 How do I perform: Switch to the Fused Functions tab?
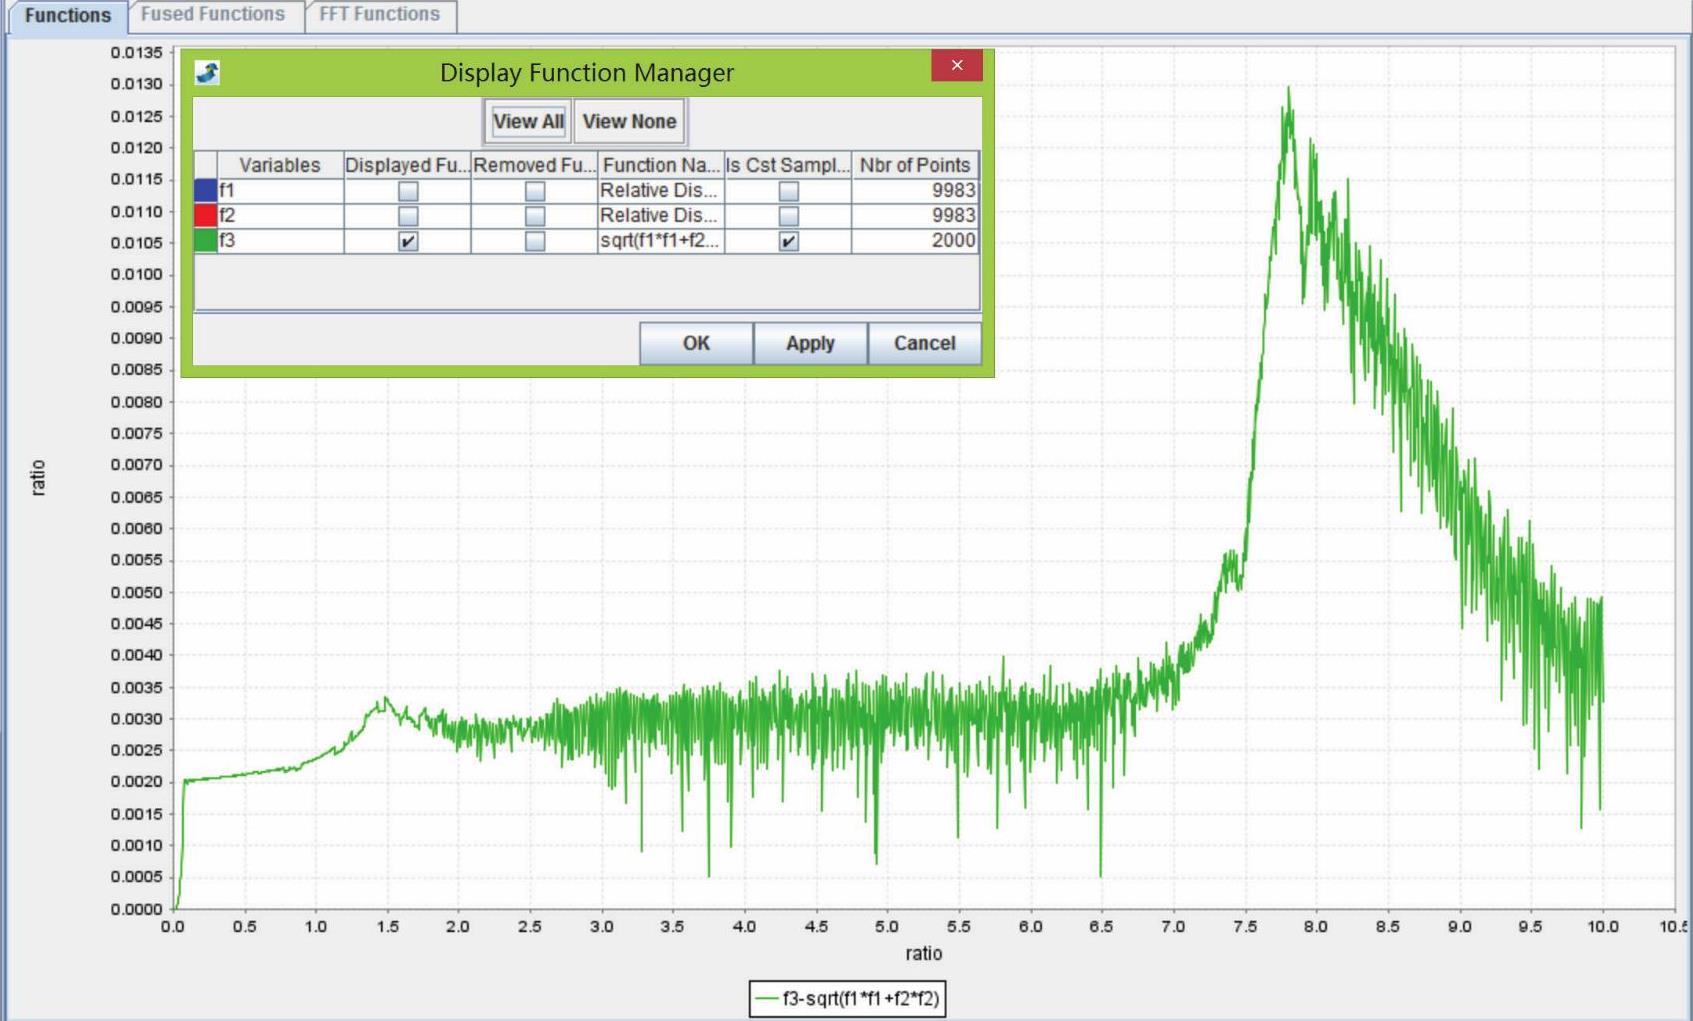[212, 15]
